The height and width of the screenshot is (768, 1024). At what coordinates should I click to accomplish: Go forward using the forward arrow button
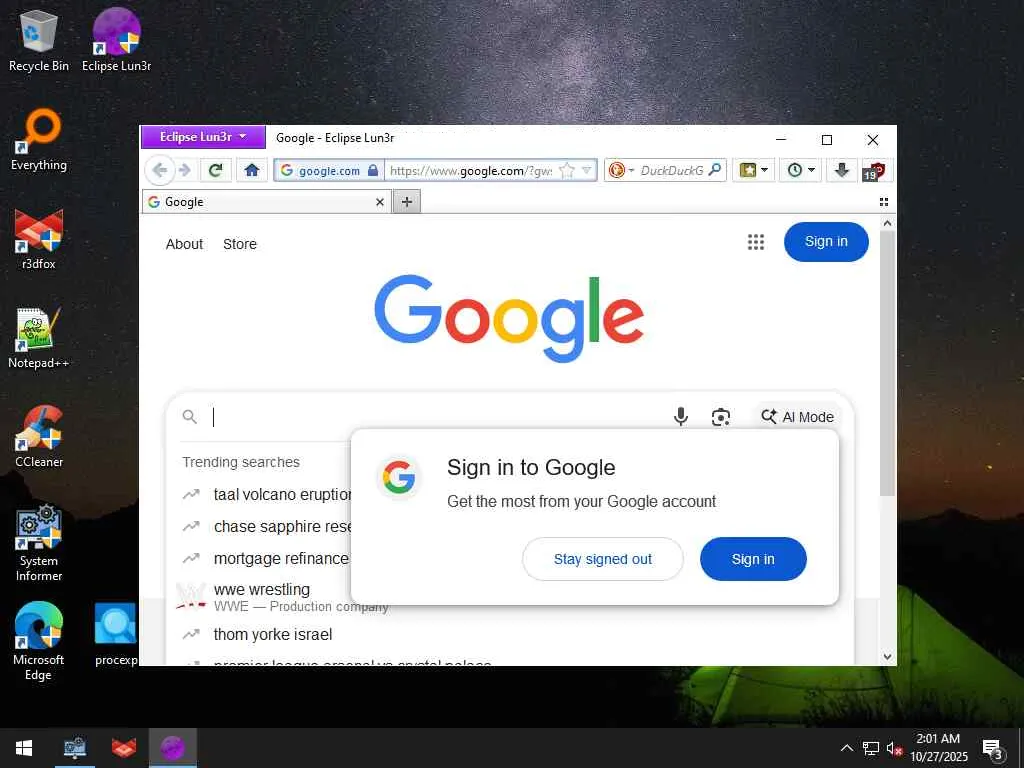(185, 170)
